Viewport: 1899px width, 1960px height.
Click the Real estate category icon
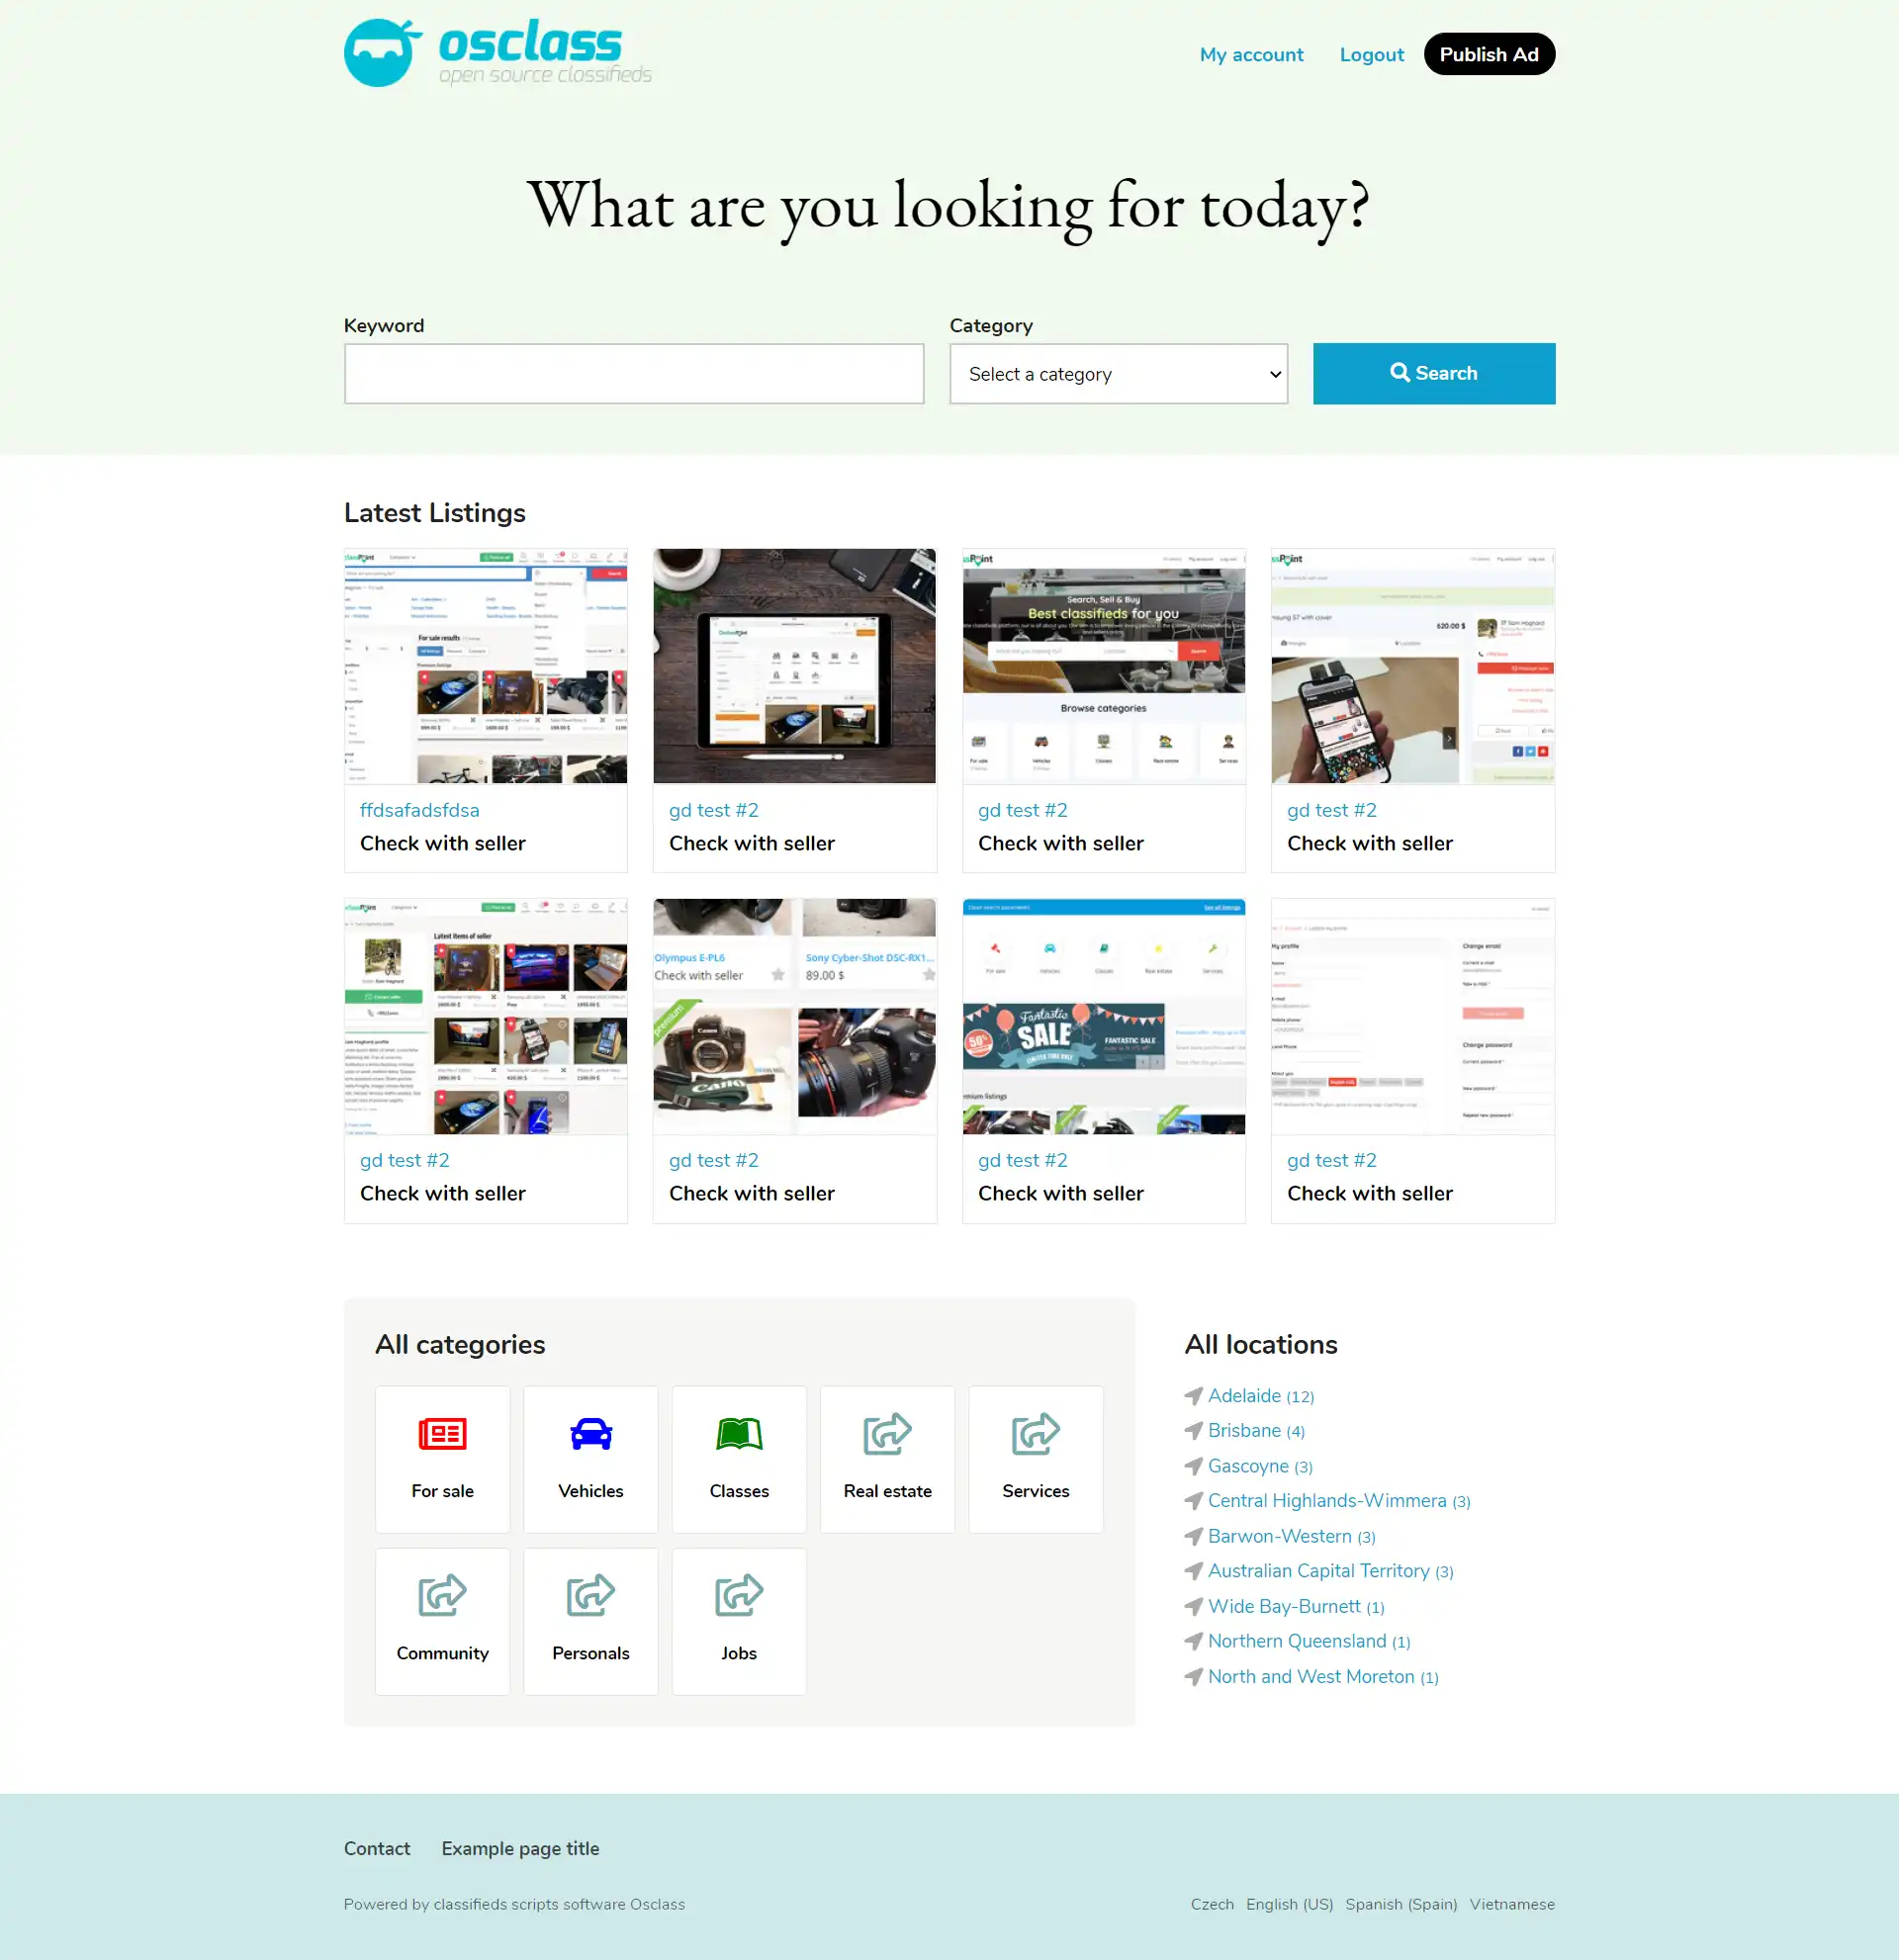[885, 1435]
